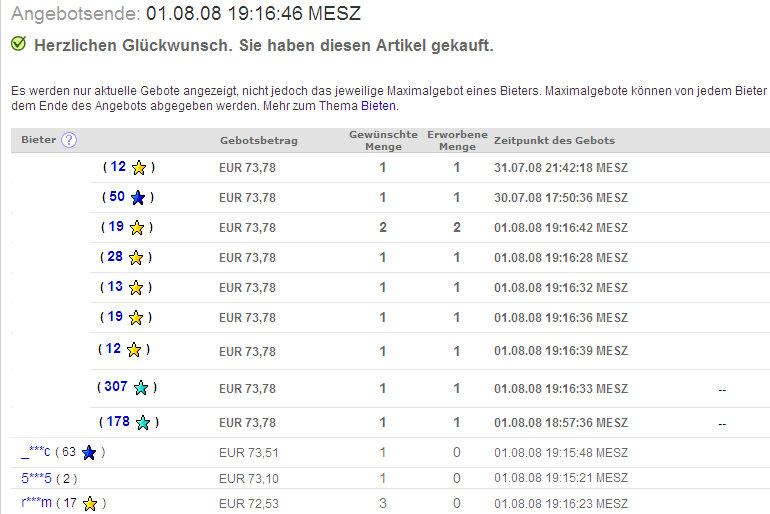The image size is (770, 514).
Task: Open bidder r***m profile link
Action: 36,503
